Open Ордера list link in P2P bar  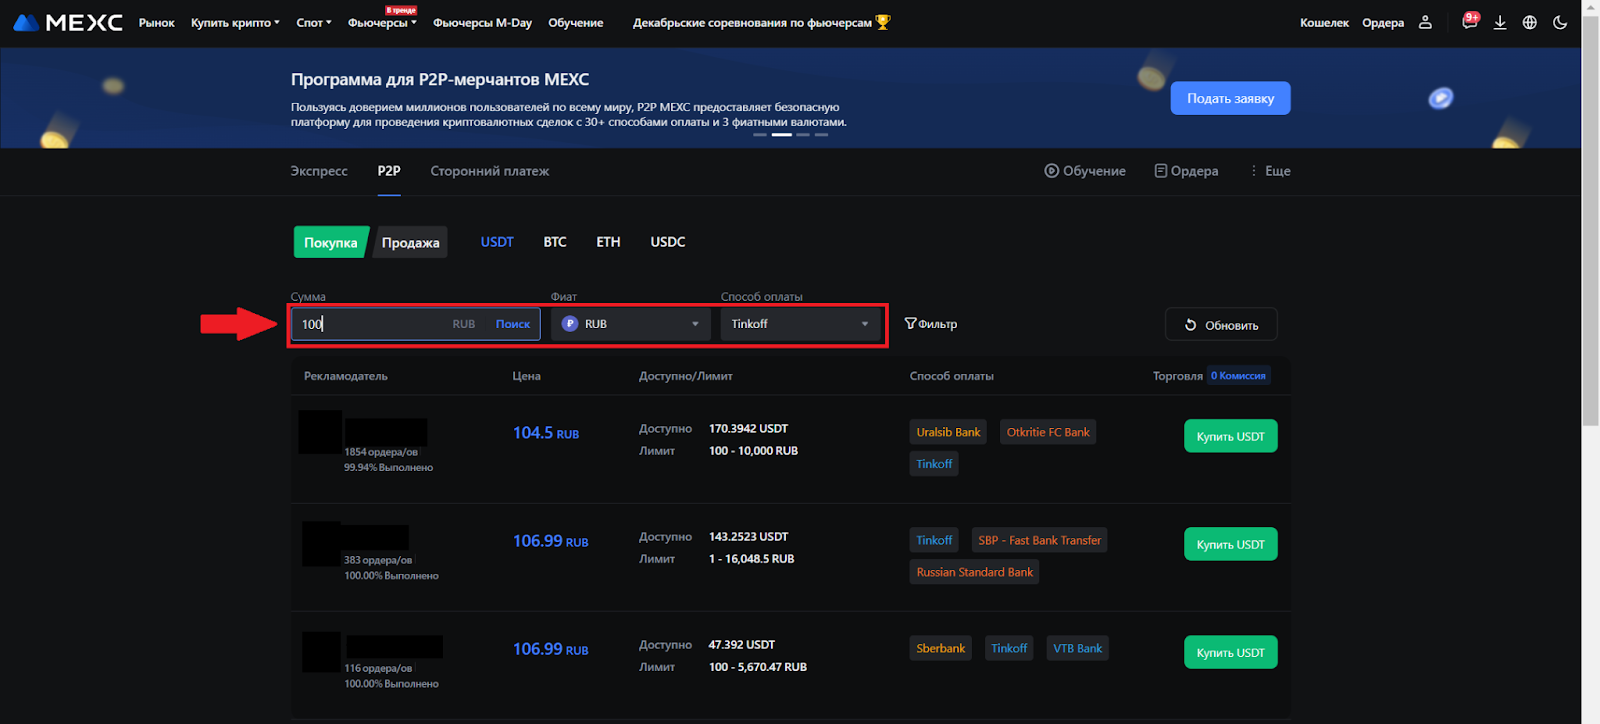1186,171
